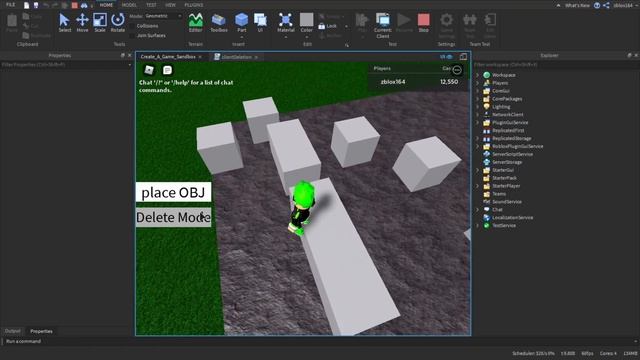Activate the Select tool in the ribbon
Viewport: 640px width, 360px height.
[x=64, y=23]
